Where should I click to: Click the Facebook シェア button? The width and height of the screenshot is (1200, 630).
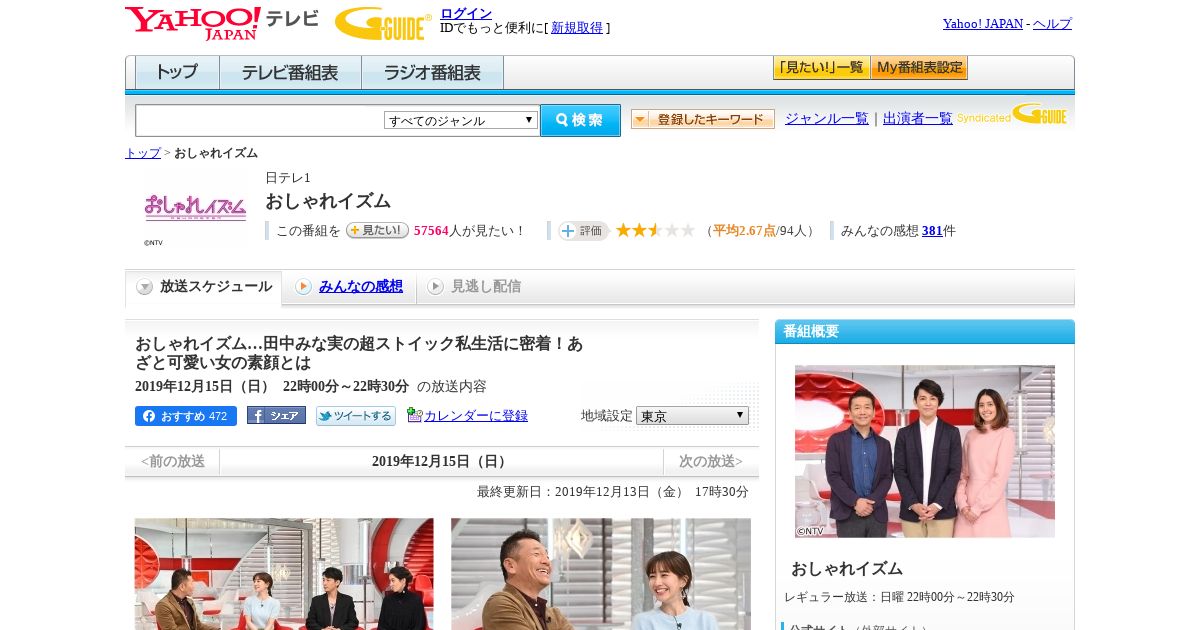point(276,415)
